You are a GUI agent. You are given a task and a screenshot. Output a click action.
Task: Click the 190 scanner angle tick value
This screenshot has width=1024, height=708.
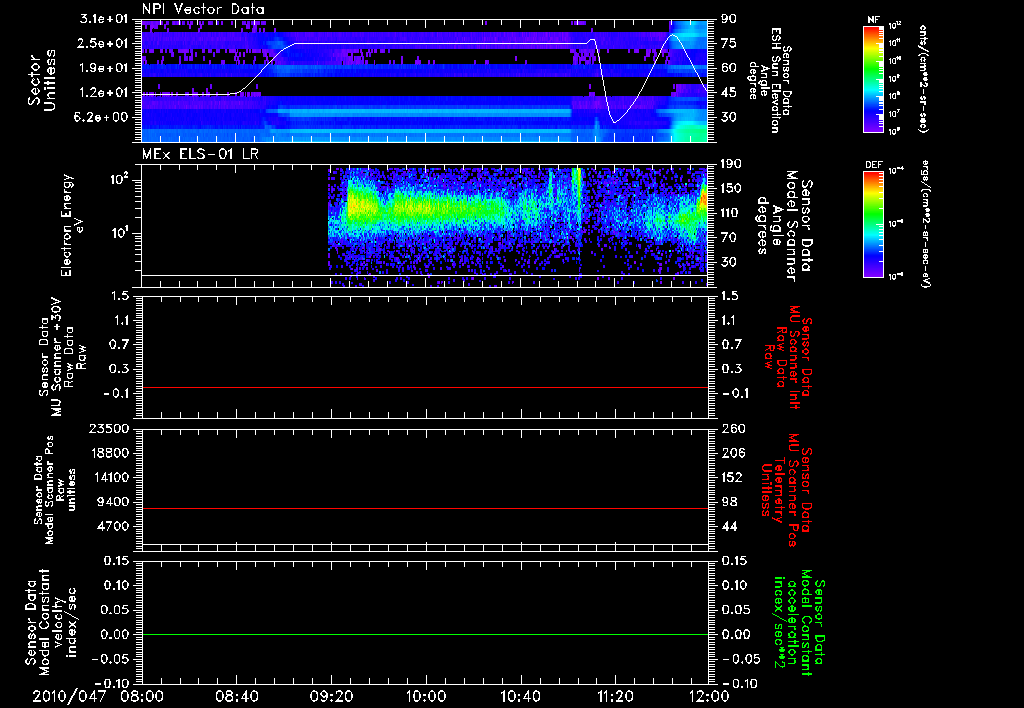(731, 164)
